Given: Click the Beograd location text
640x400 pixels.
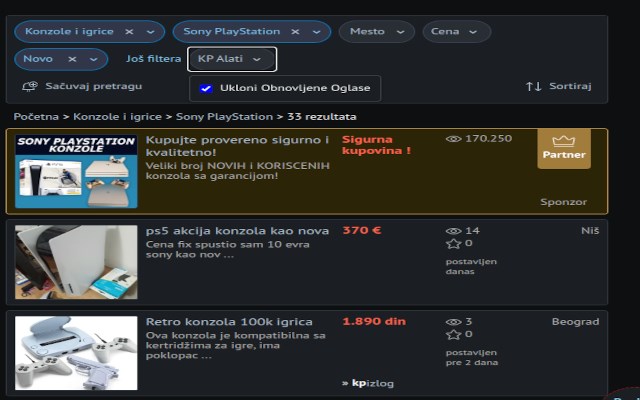Looking at the screenshot, I should [x=576, y=322].
